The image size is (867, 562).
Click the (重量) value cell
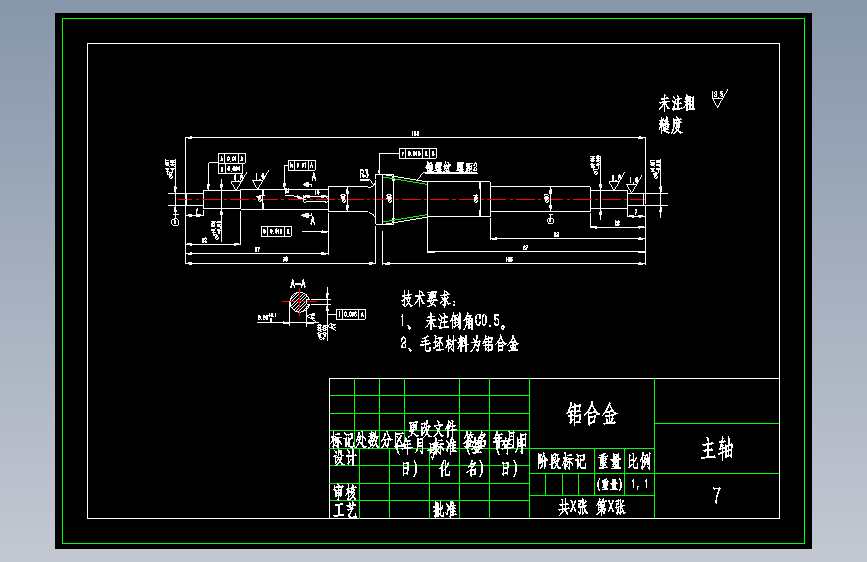(x=610, y=485)
